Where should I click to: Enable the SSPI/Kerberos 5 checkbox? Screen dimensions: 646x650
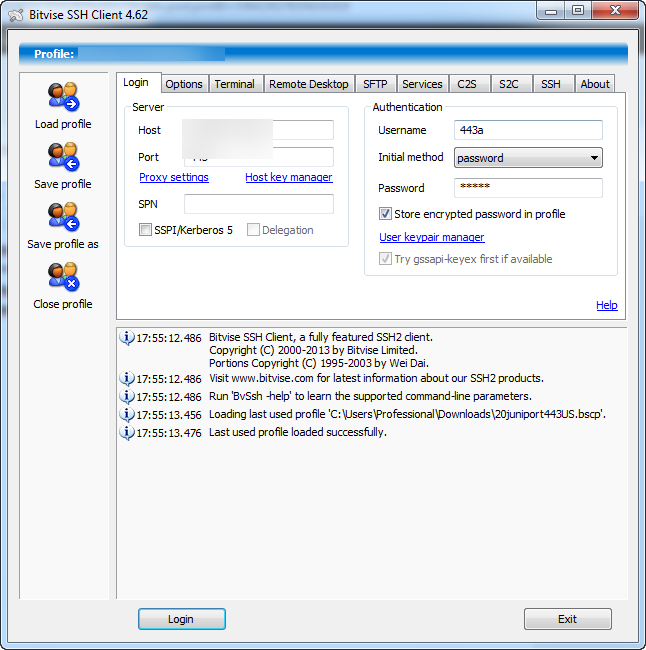pyautogui.click(x=145, y=230)
